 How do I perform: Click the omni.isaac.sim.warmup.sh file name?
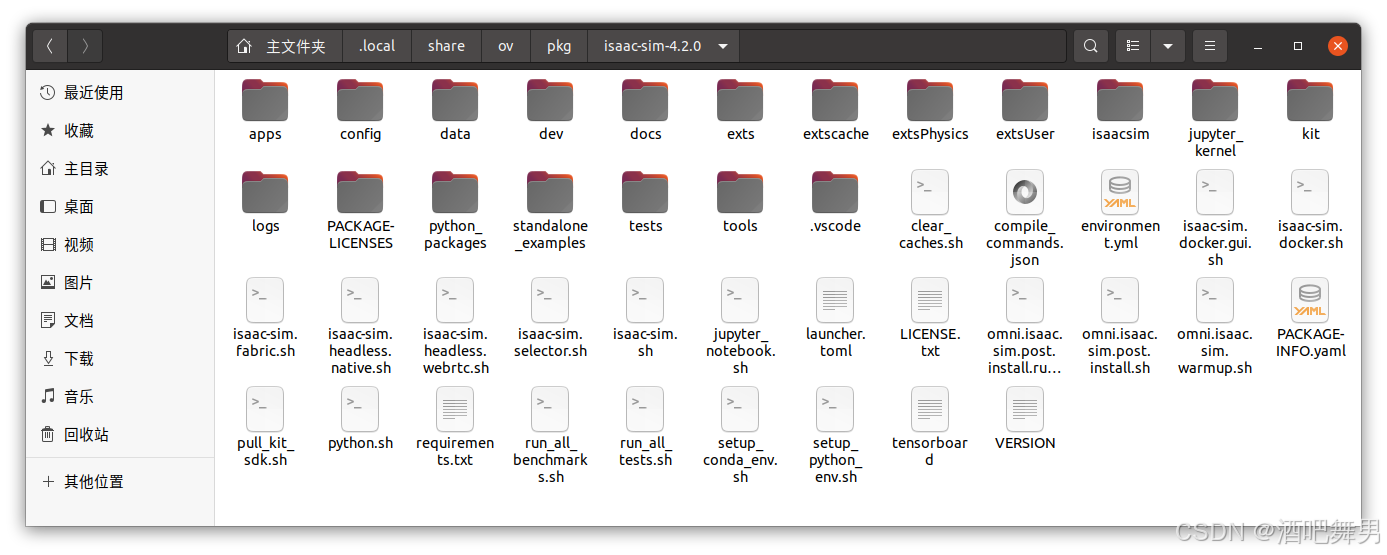tap(1215, 351)
